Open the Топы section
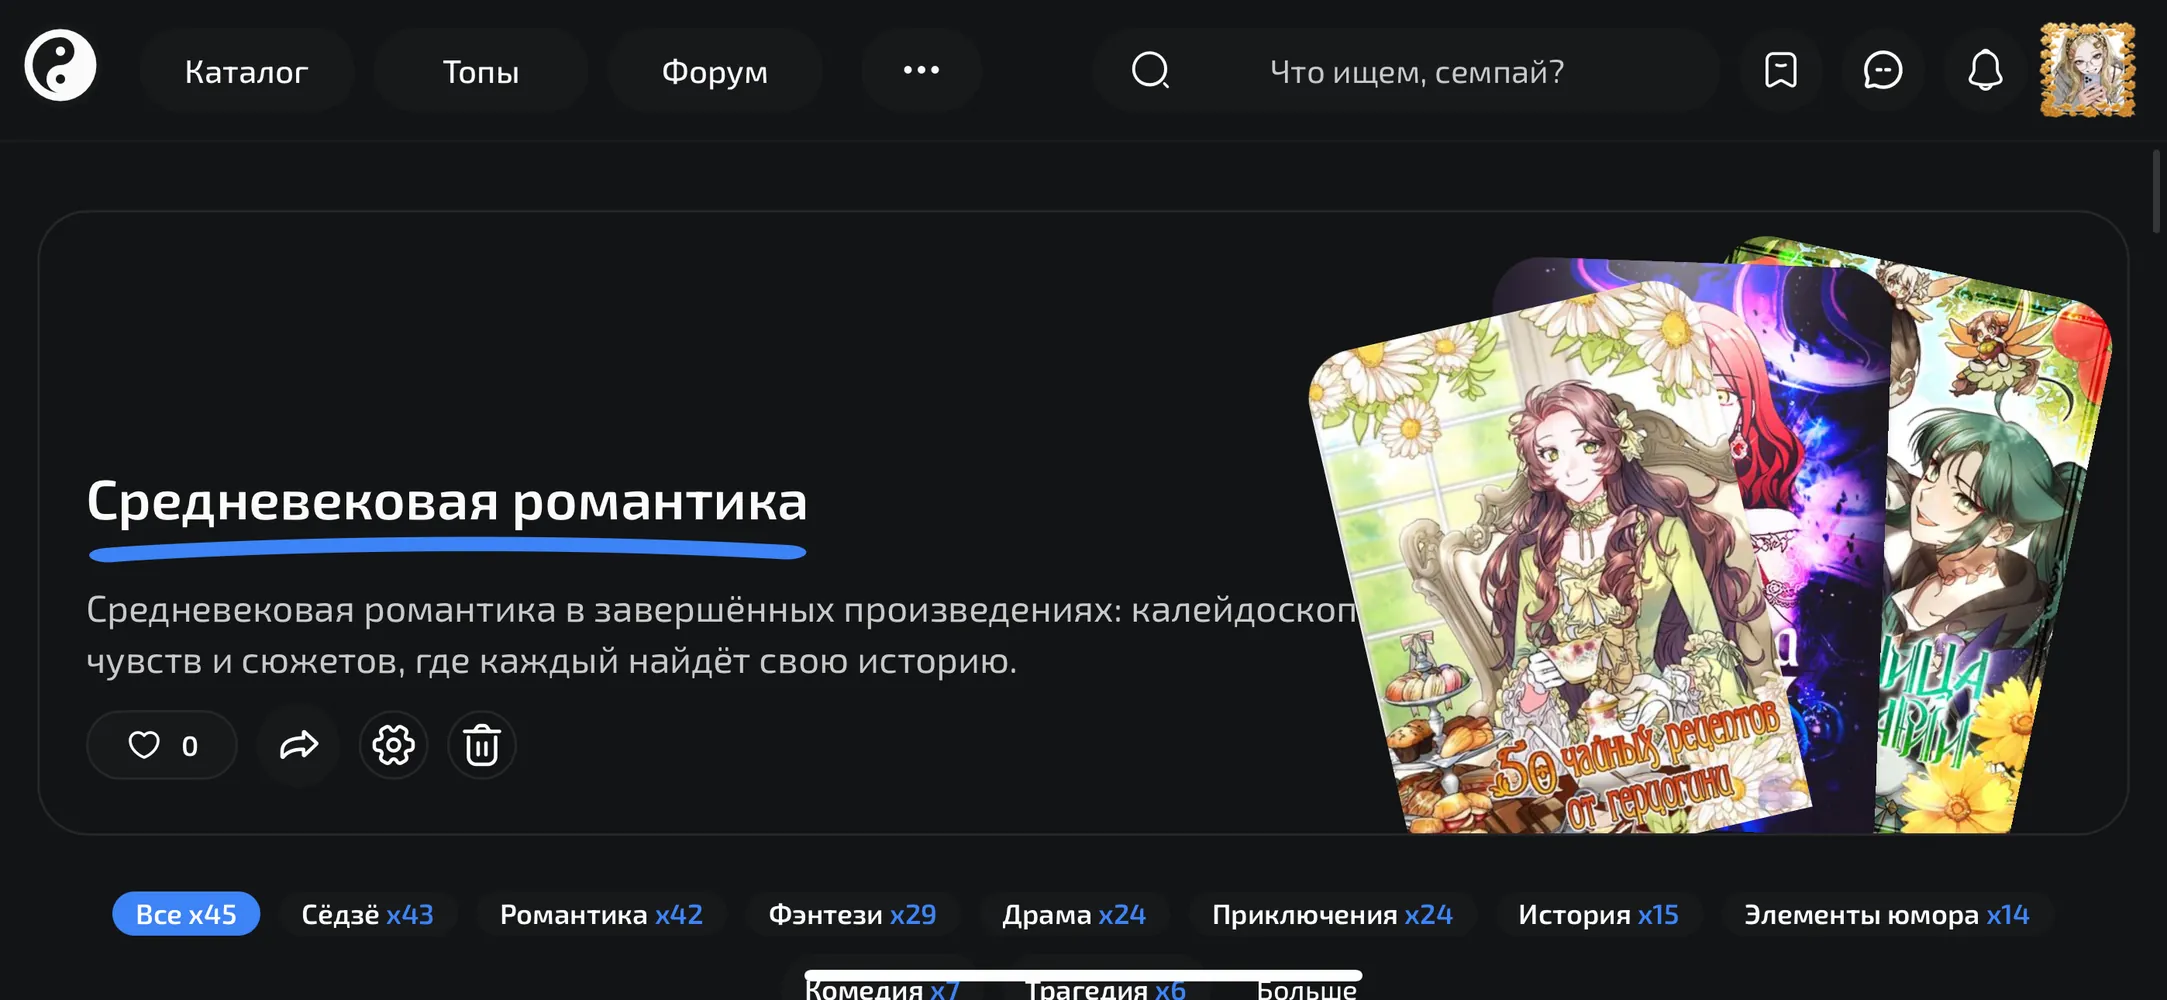2167x1000 pixels. pos(480,71)
